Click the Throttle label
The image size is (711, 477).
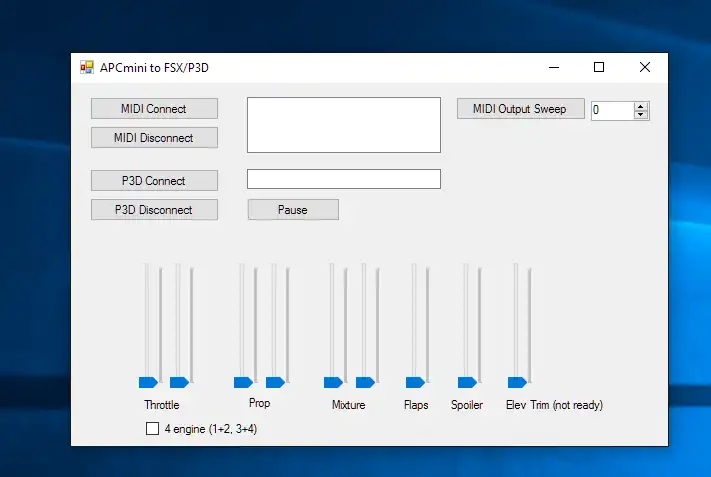coord(162,405)
